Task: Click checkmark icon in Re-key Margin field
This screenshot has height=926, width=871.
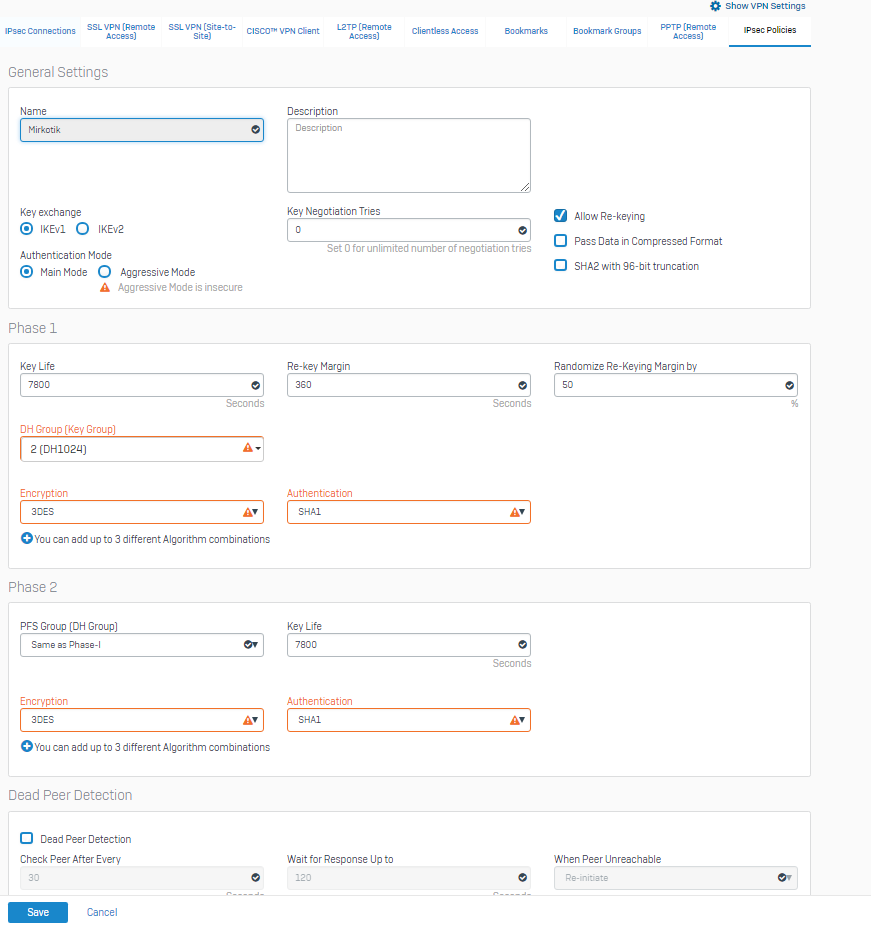Action: click(x=522, y=385)
